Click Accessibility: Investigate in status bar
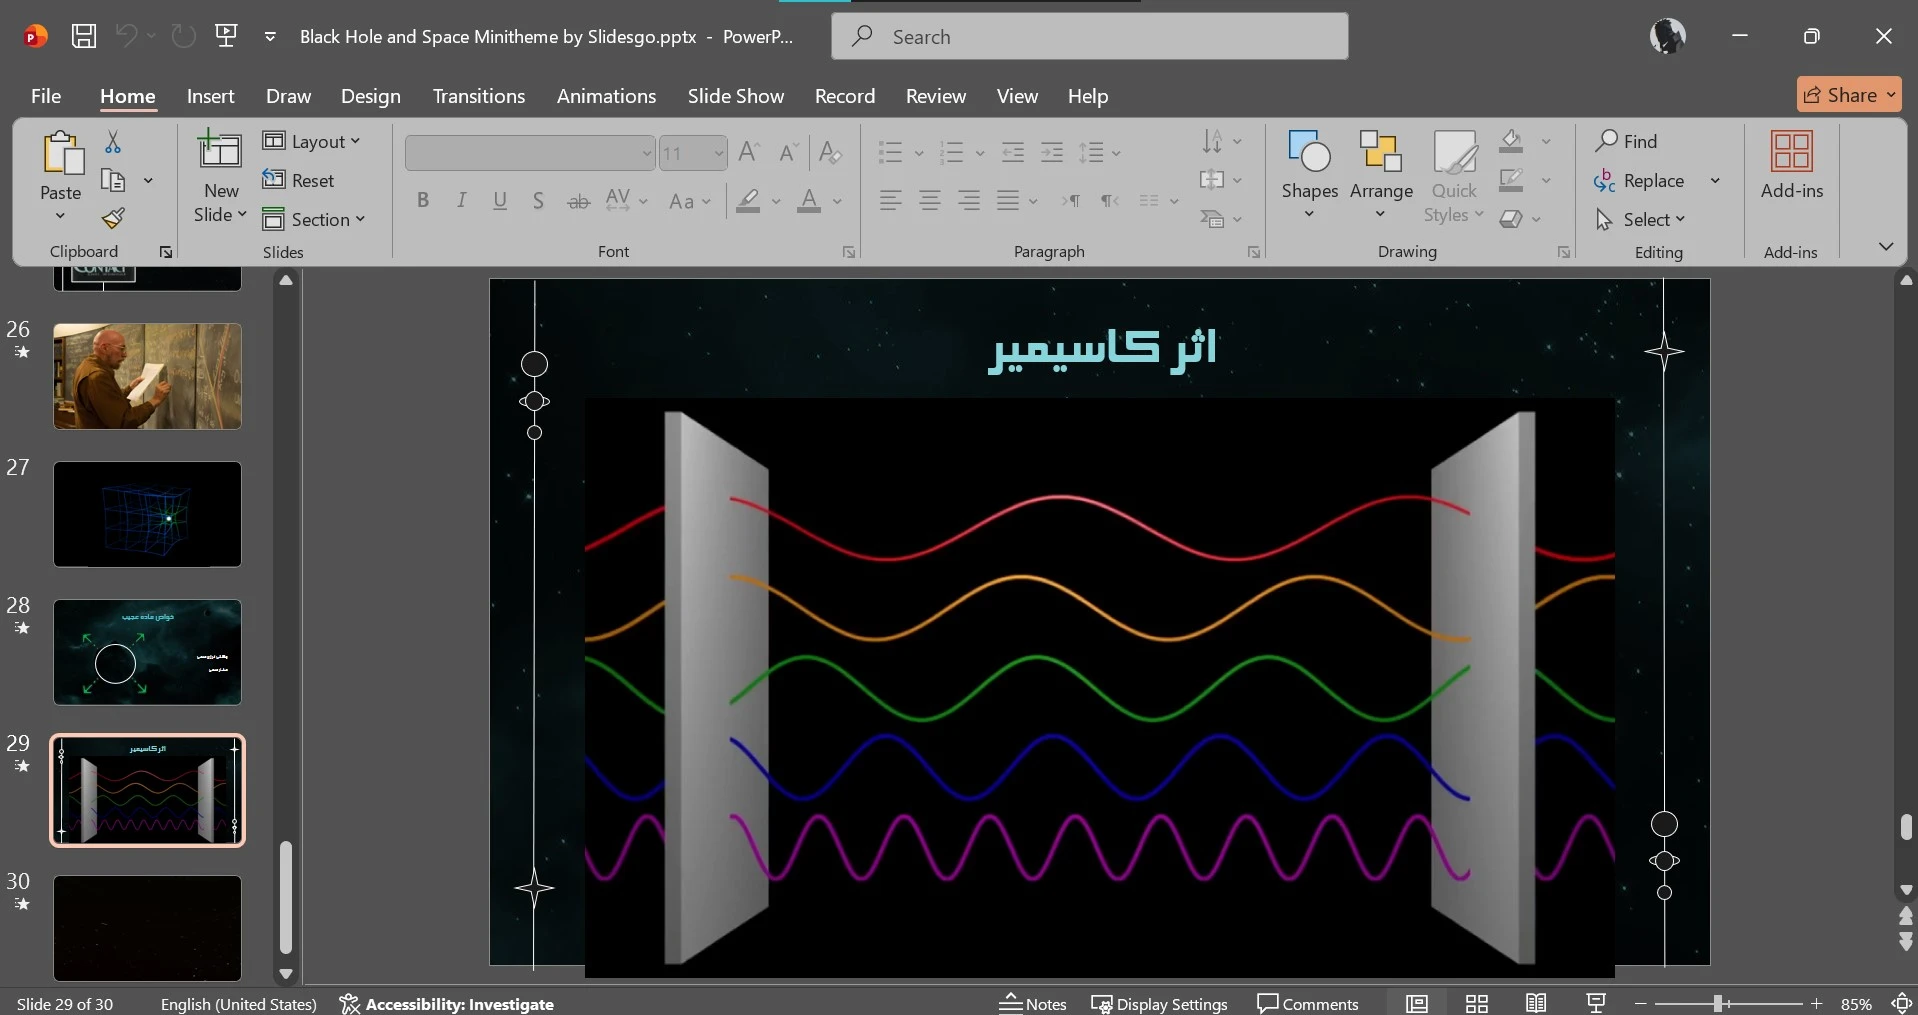Screen dimensions: 1918x1015 [447, 1003]
